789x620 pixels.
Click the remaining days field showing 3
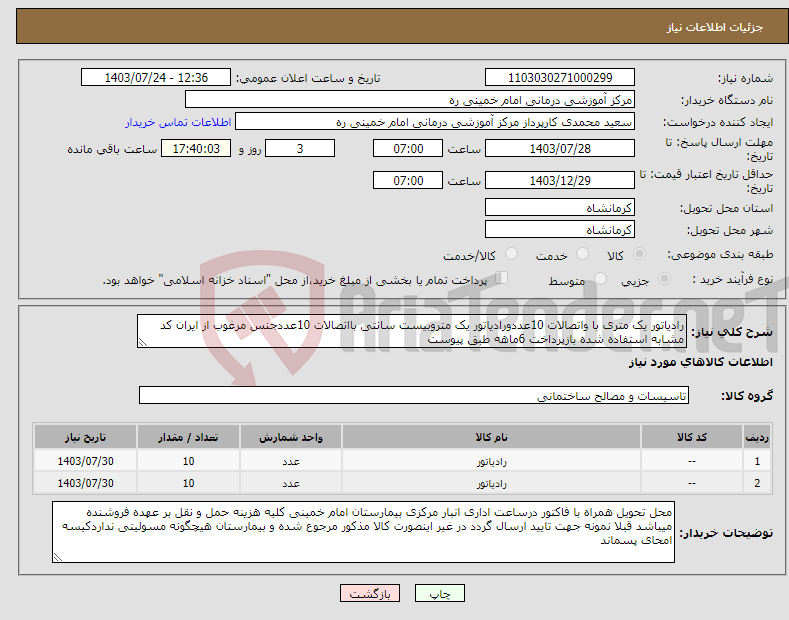[300, 148]
